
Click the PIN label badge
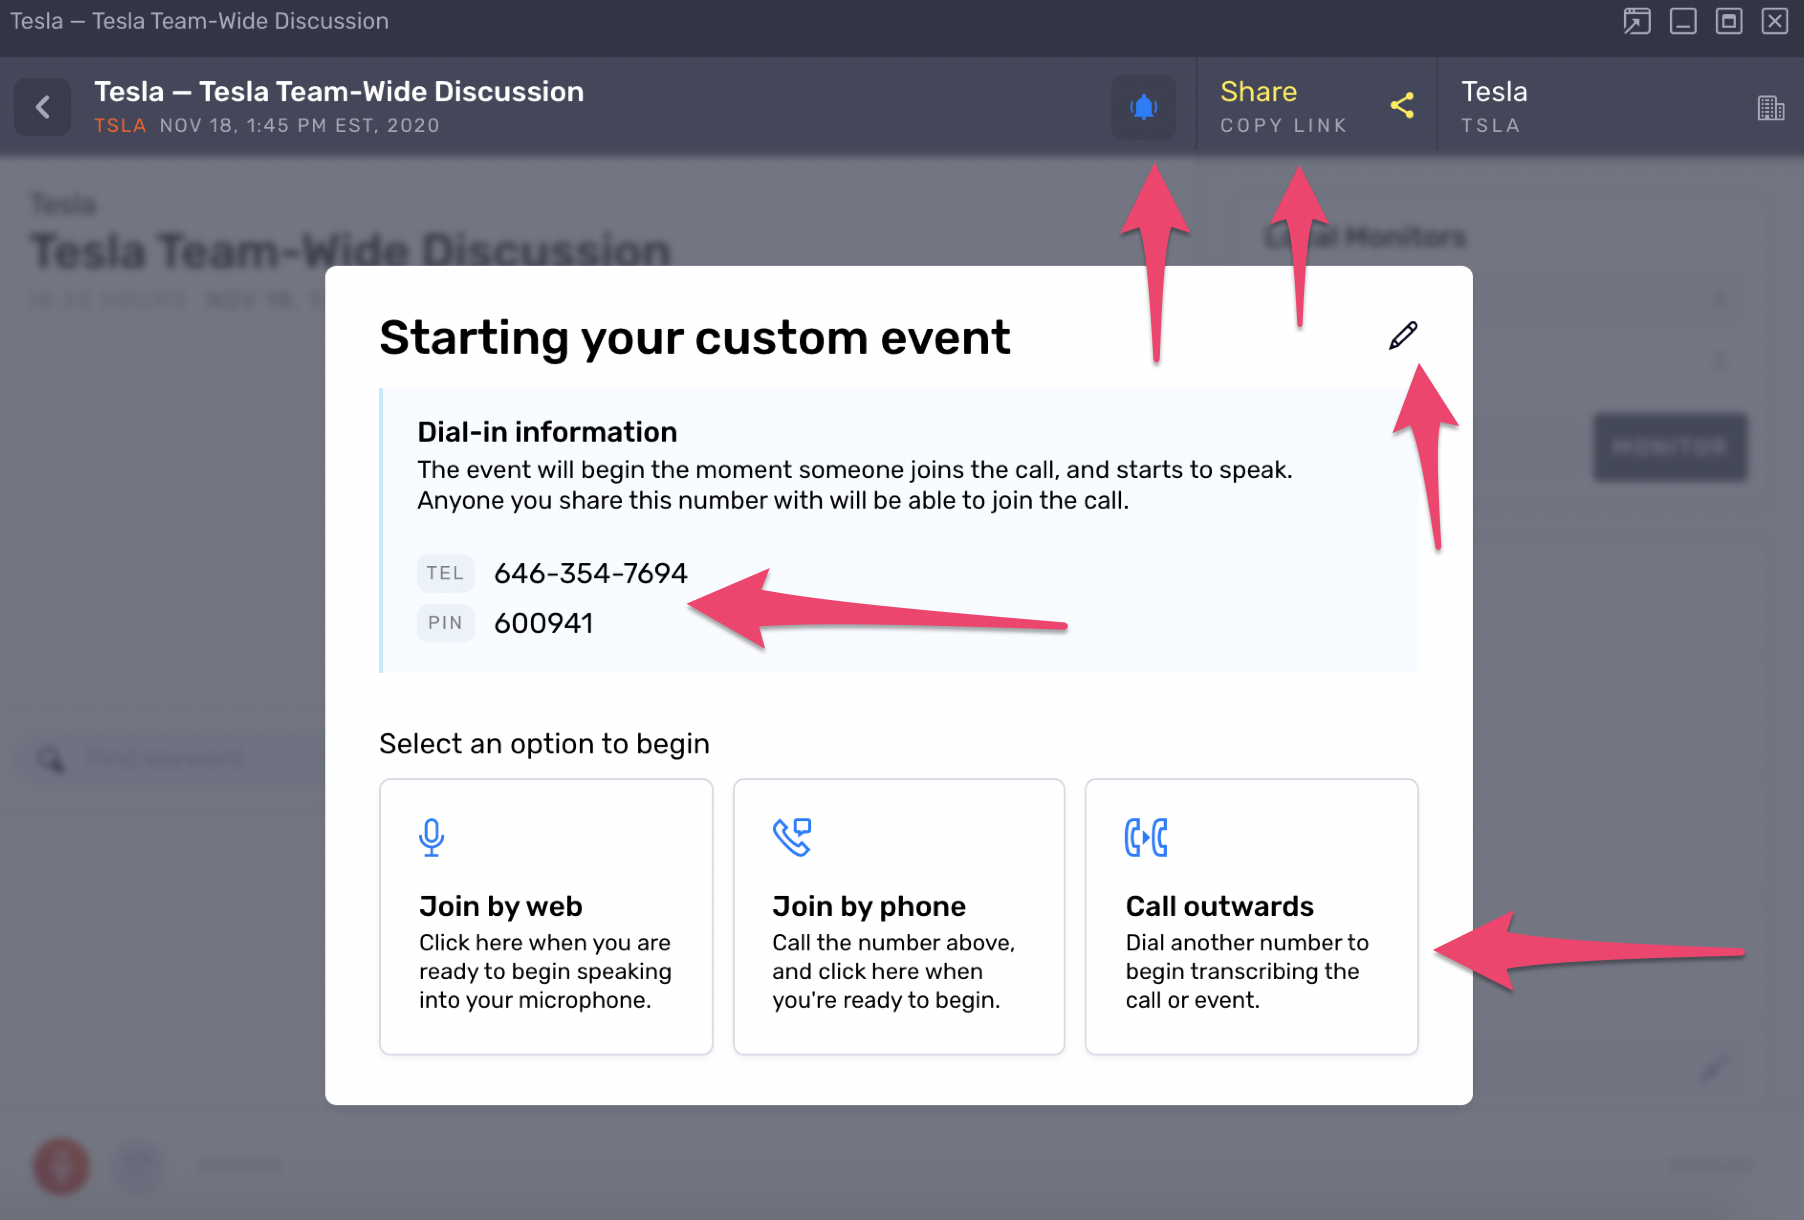tap(445, 623)
